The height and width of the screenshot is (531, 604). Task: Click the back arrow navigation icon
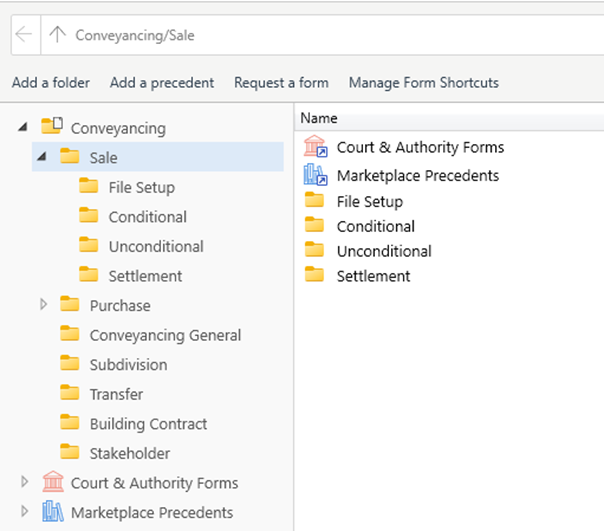[24, 34]
